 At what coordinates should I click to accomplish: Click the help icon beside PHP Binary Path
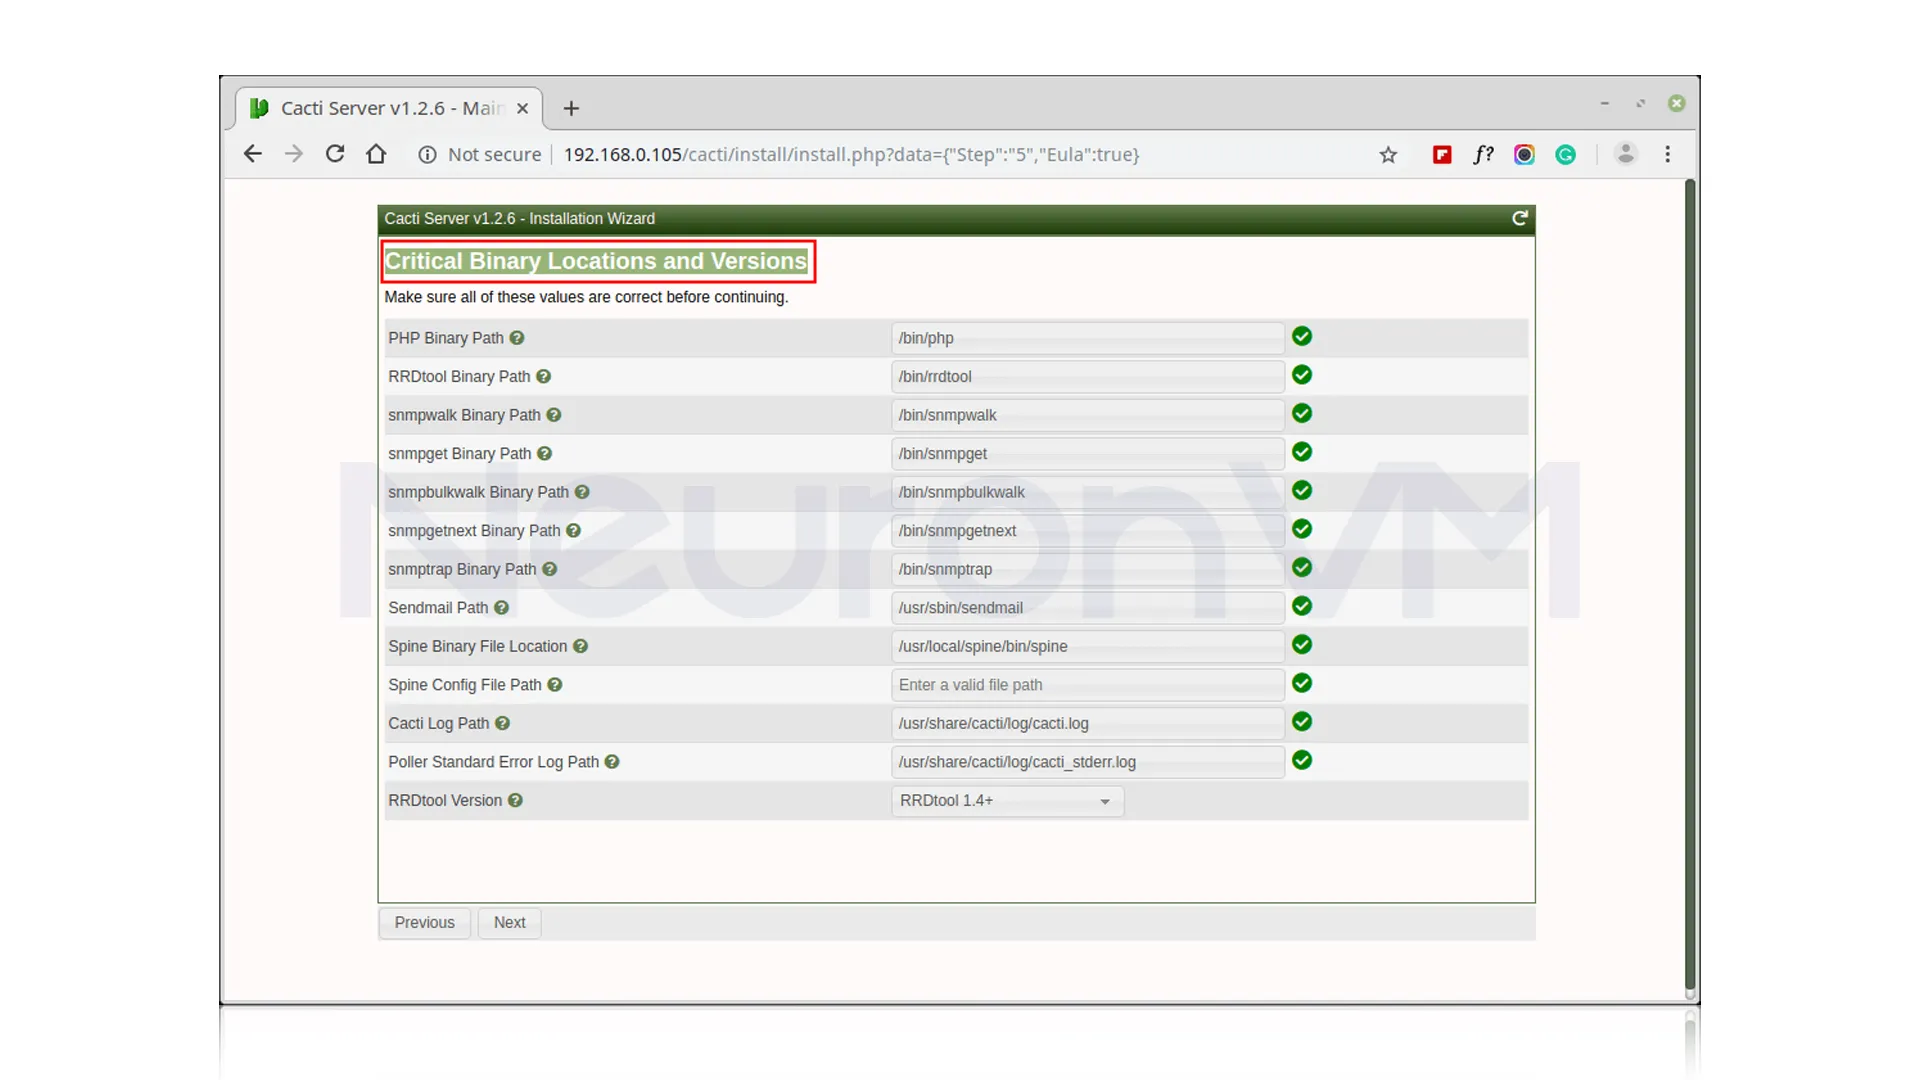click(x=517, y=338)
